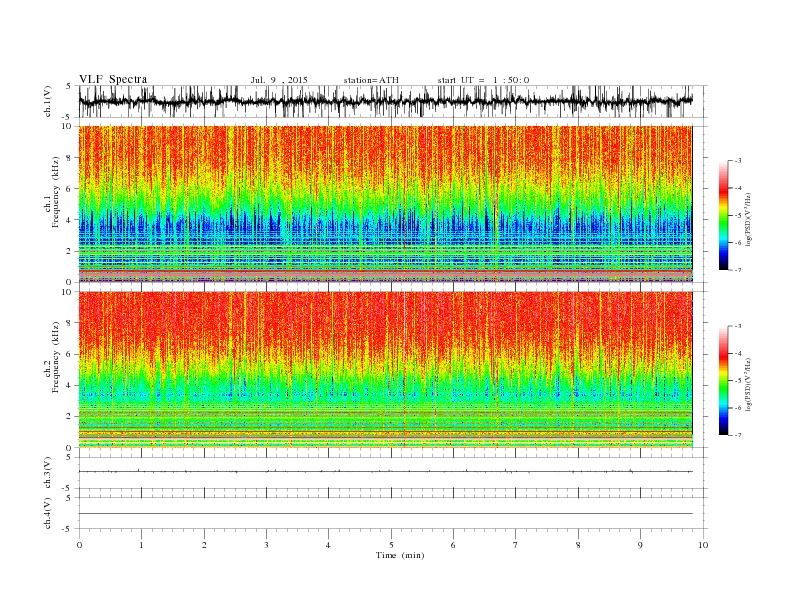Click the "-4" label on ch.2 colorbar
This screenshot has width=792, height=612.
pyautogui.click(x=738, y=353)
